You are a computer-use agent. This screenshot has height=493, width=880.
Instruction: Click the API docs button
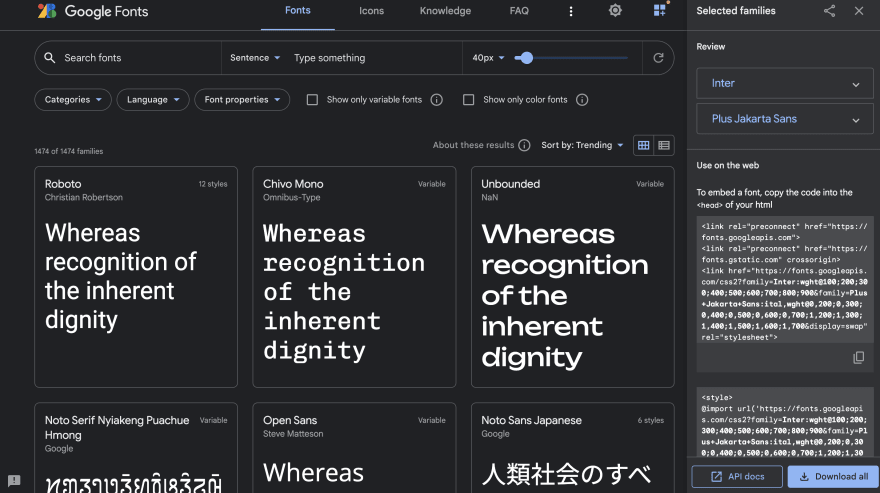click(x=737, y=477)
